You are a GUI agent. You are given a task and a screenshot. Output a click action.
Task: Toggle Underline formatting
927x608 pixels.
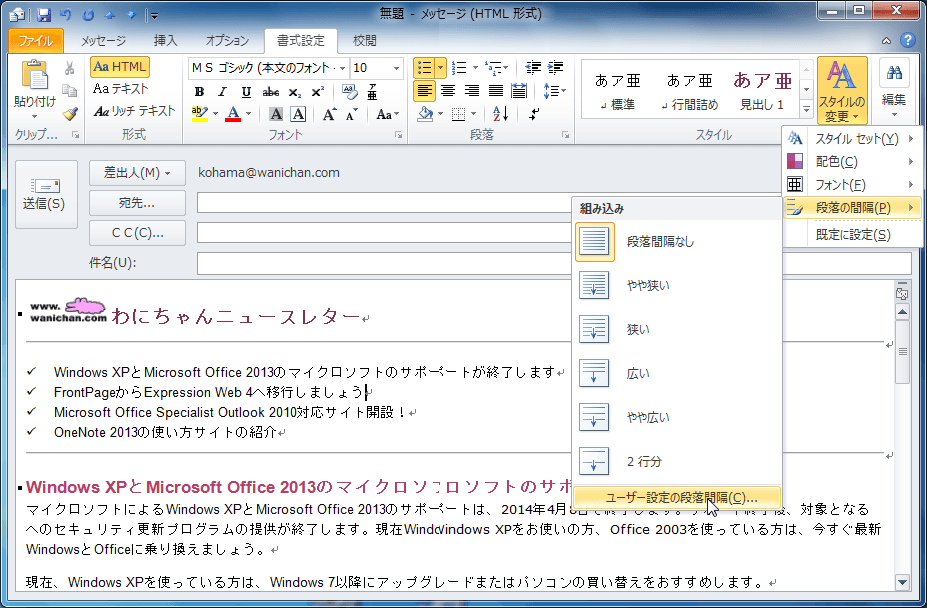246,92
